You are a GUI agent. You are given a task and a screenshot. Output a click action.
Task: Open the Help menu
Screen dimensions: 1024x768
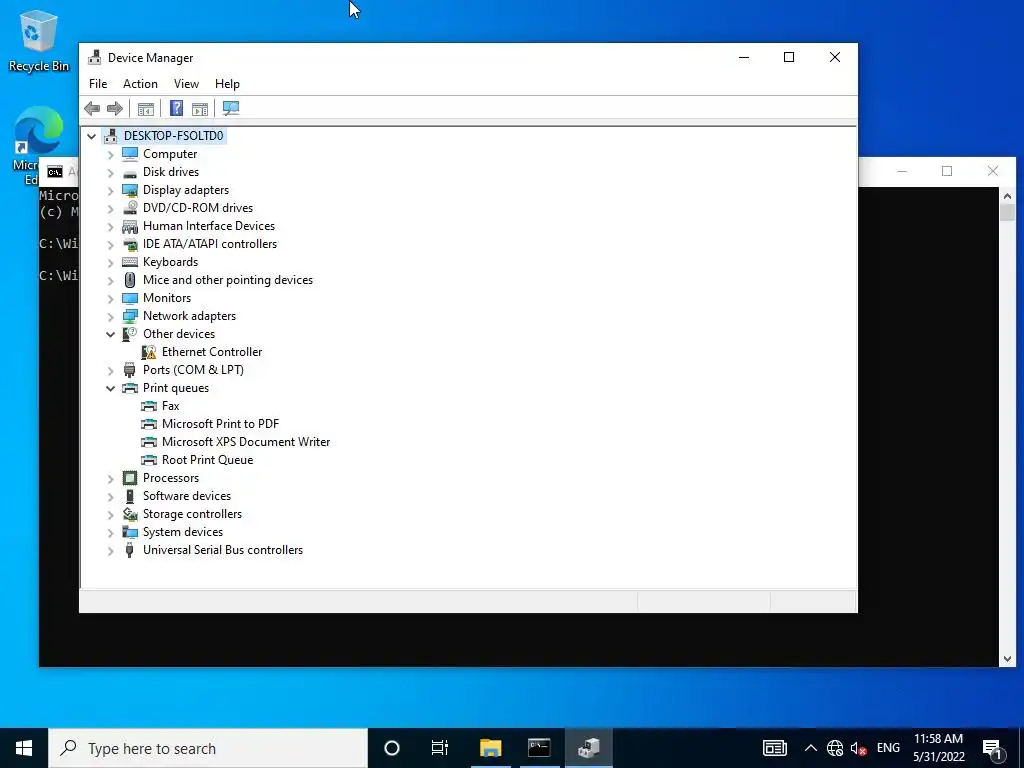point(227,84)
